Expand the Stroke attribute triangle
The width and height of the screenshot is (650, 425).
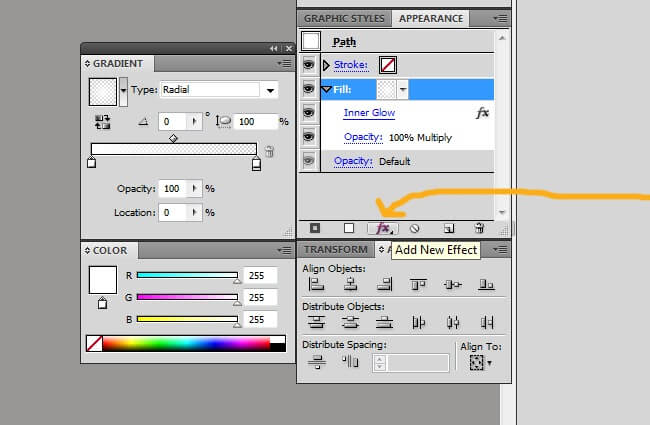tap(326, 65)
